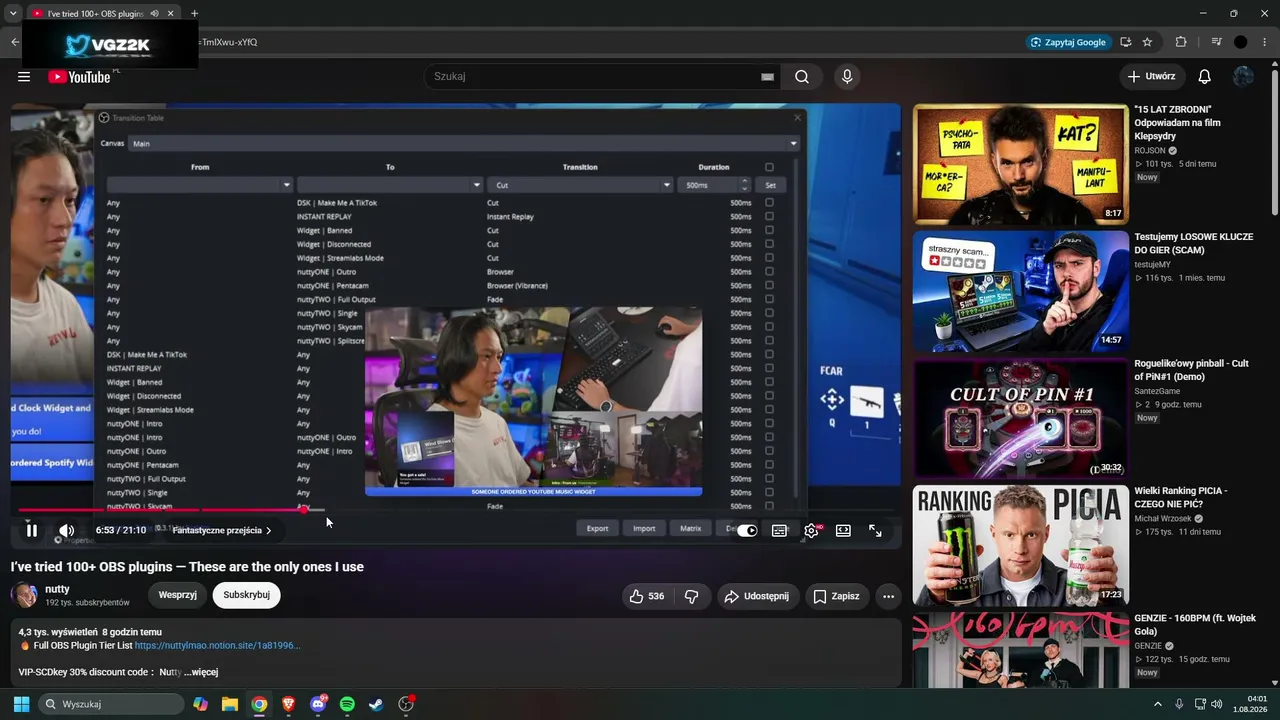Open the 'SantezGame' channel name

(x=1157, y=392)
